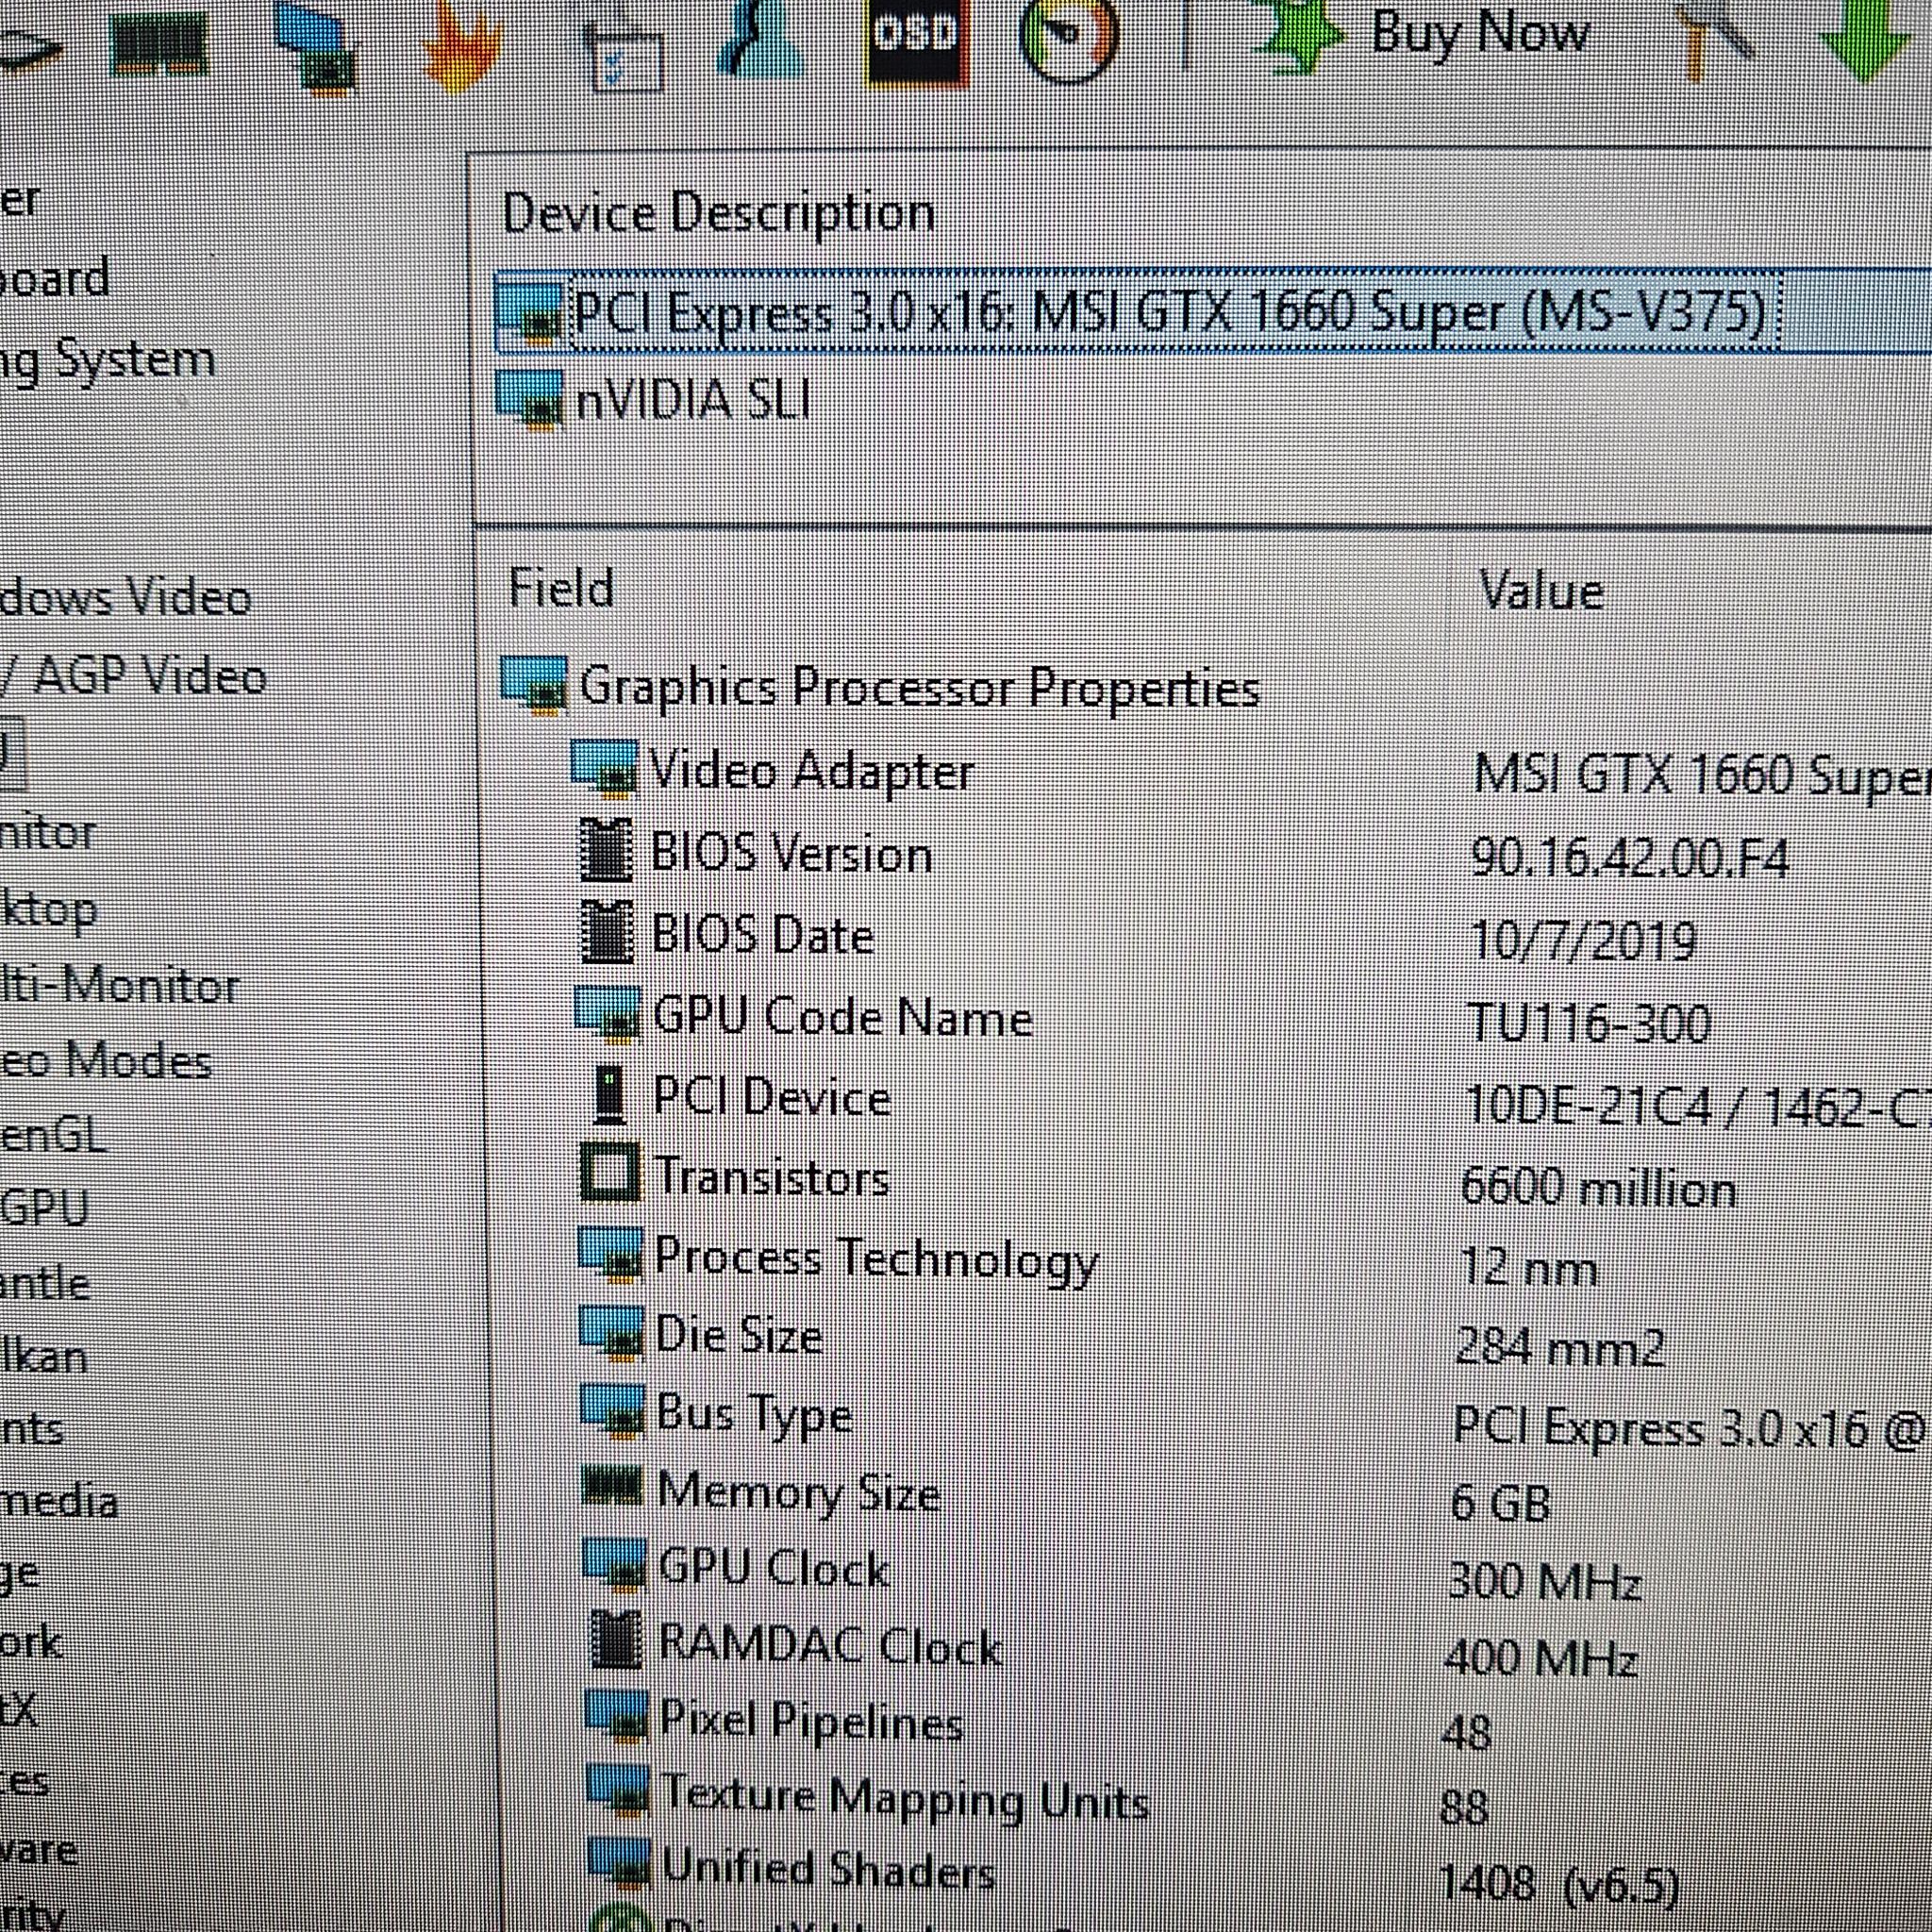The image size is (1932, 1932).
Task: Open the SensorPanel gauge toolbar icon
Action: click(x=1067, y=38)
